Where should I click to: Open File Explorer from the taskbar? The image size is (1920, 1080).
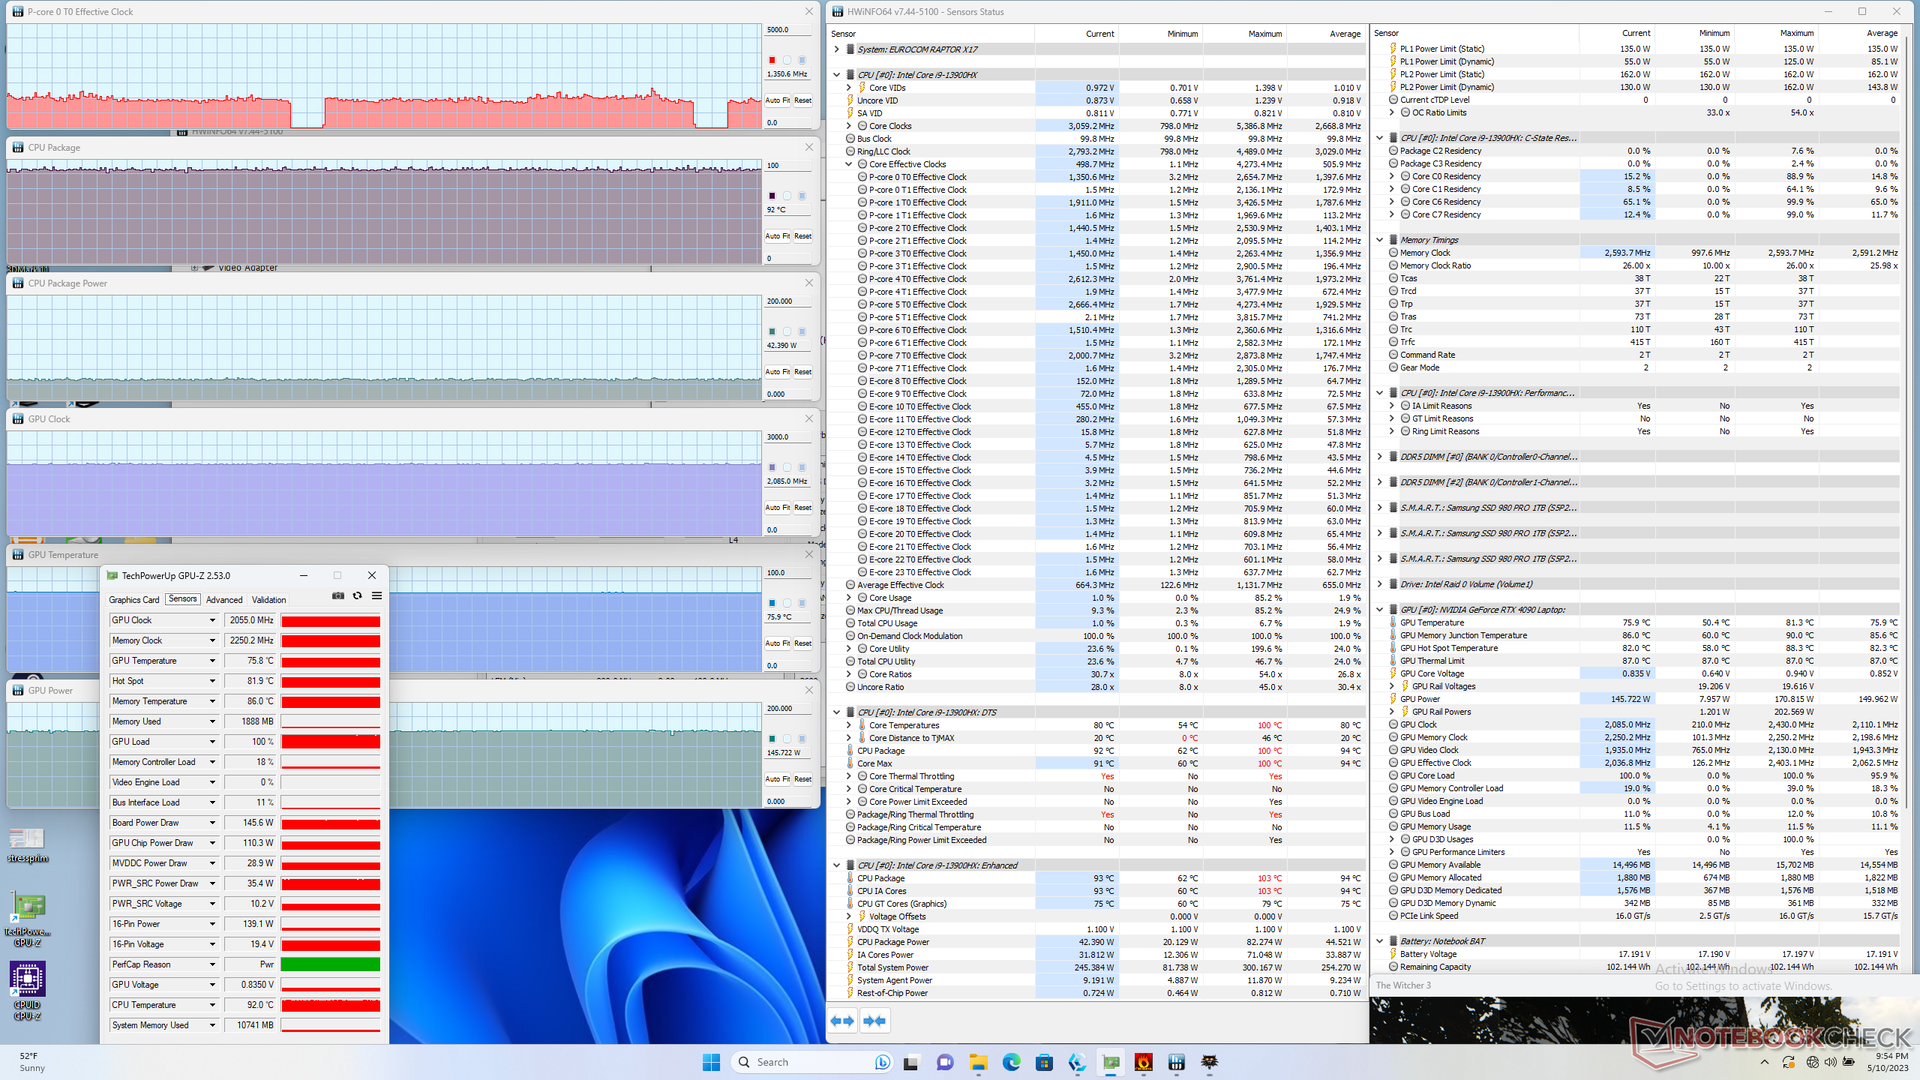pyautogui.click(x=978, y=1062)
